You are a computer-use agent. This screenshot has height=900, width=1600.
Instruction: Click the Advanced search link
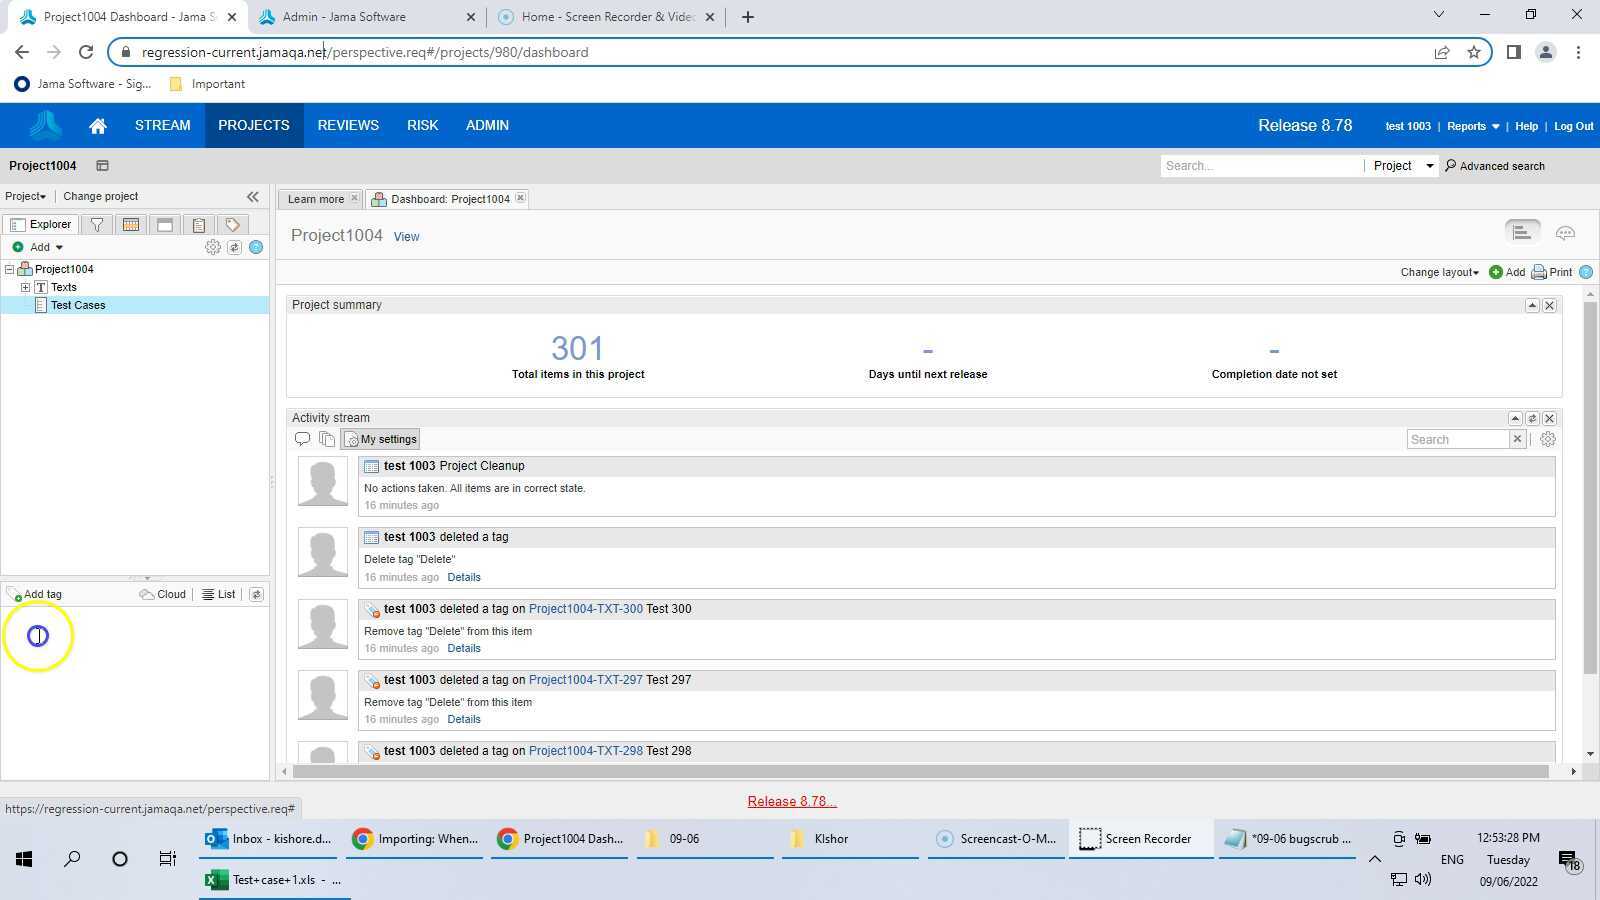pyautogui.click(x=1502, y=166)
